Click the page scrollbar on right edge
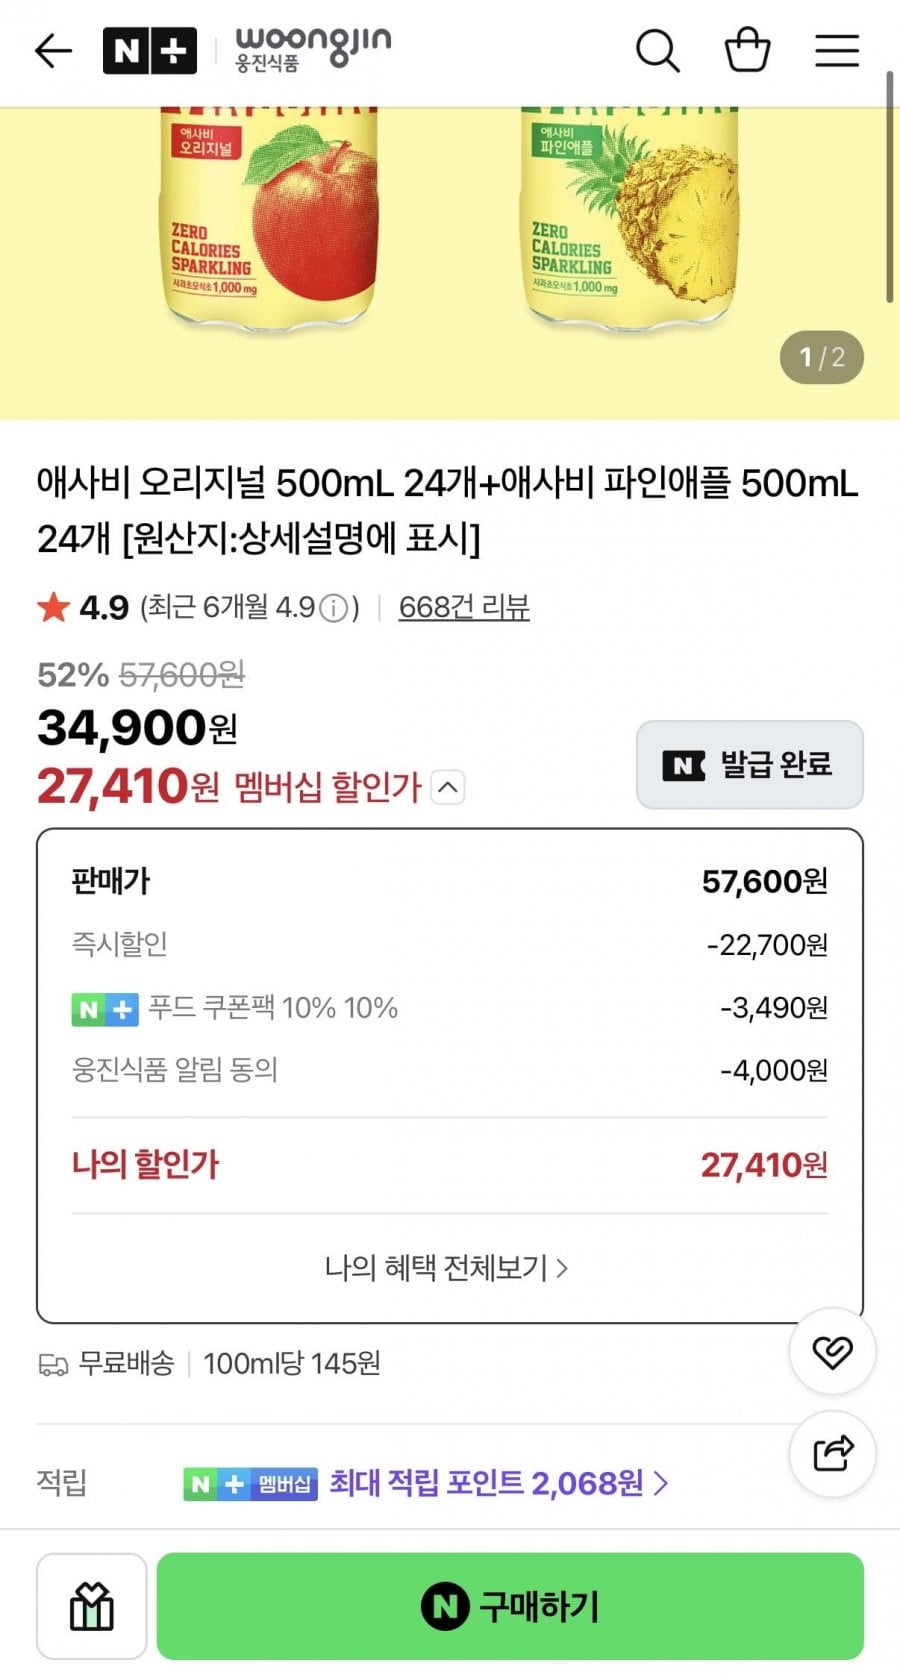 click(x=889, y=187)
